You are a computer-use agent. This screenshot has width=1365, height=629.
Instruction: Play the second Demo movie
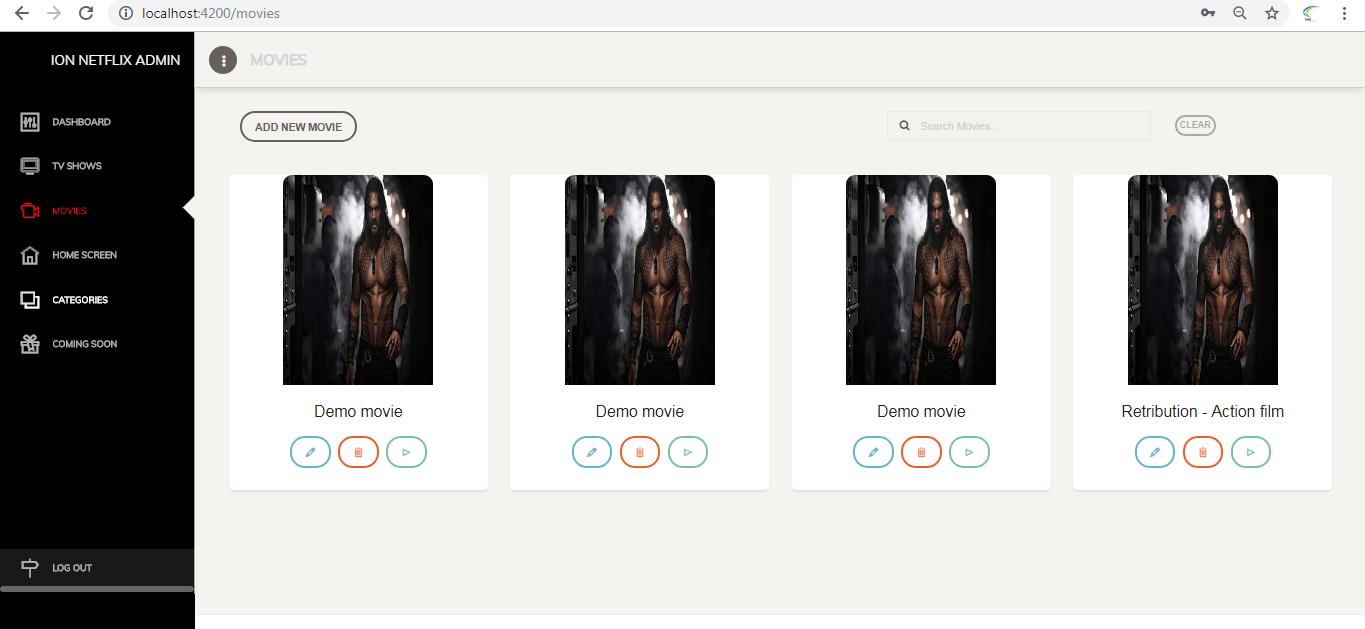[688, 452]
